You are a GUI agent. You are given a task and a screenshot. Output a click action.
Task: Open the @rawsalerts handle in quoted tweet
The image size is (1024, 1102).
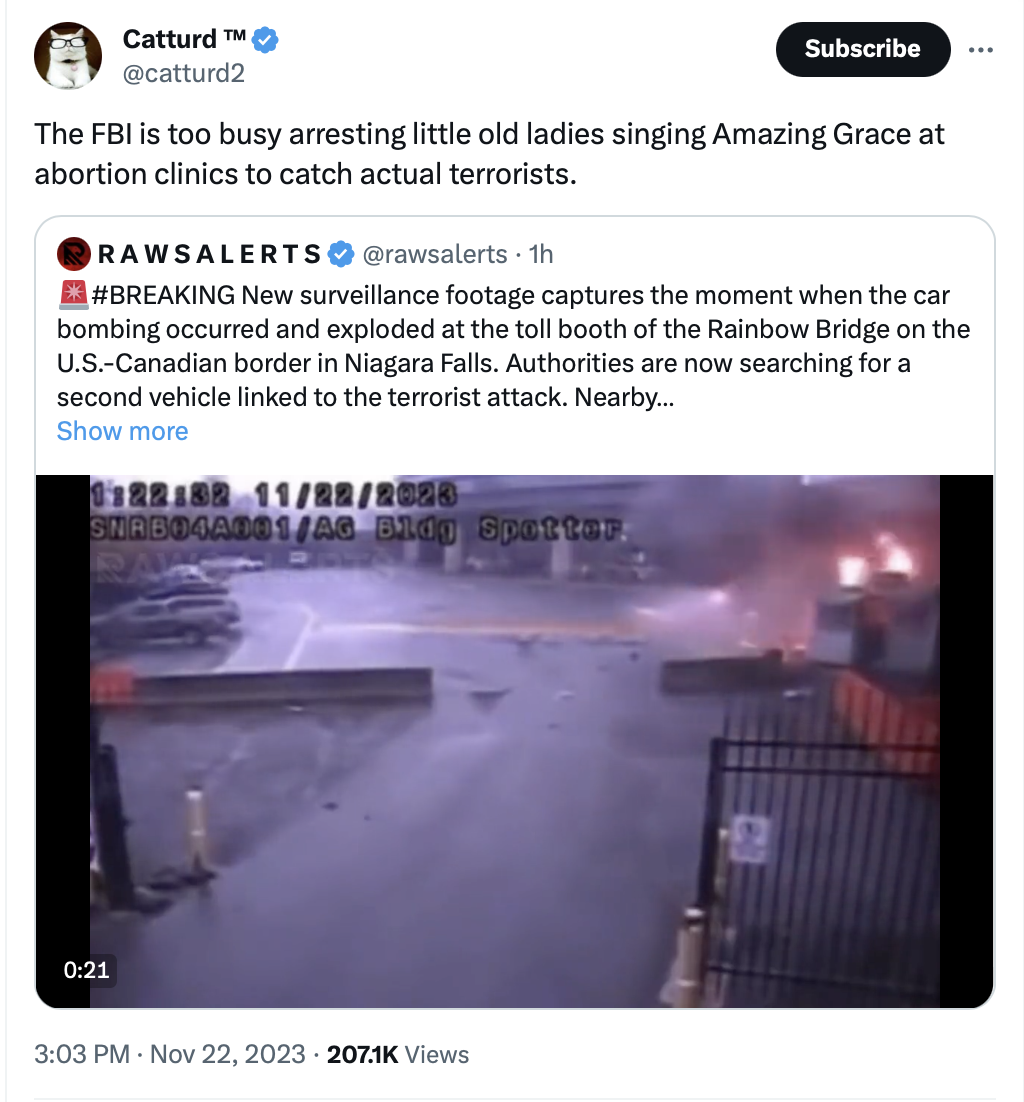tap(434, 254)
